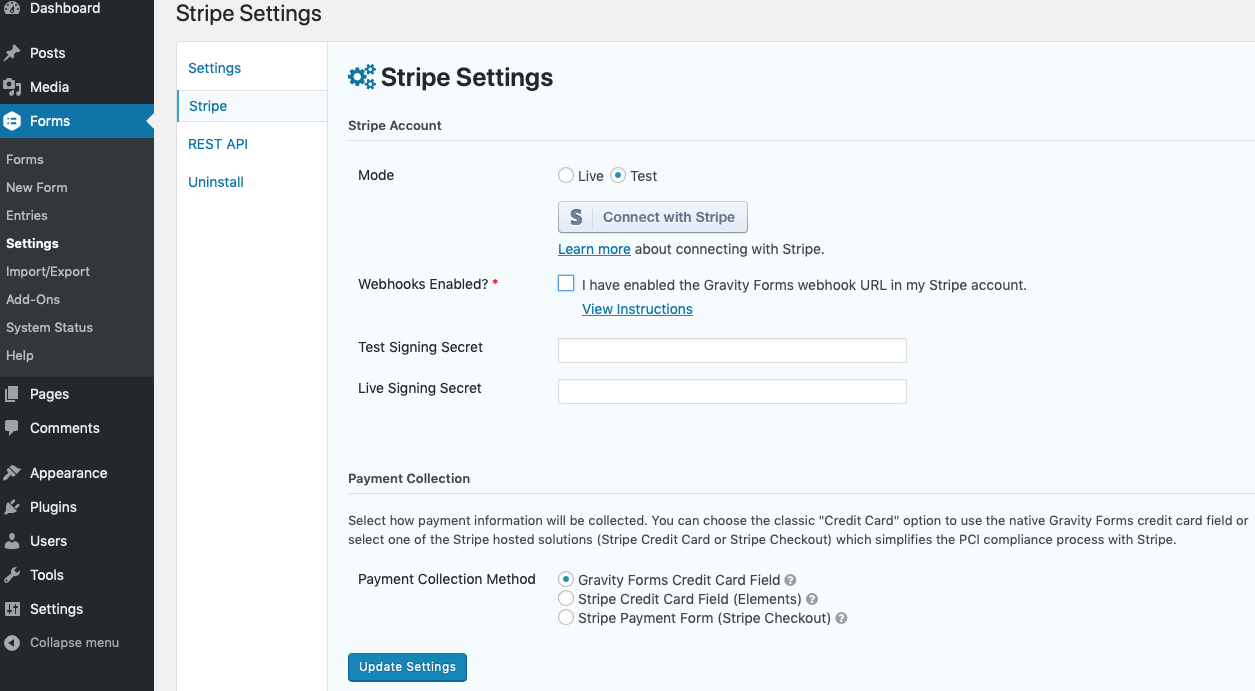Image resolution: width=1255 pixels, height=691 pixels.
Task: Switch Mode to Live
Action: pyautogui.click(x=565, y=175)
